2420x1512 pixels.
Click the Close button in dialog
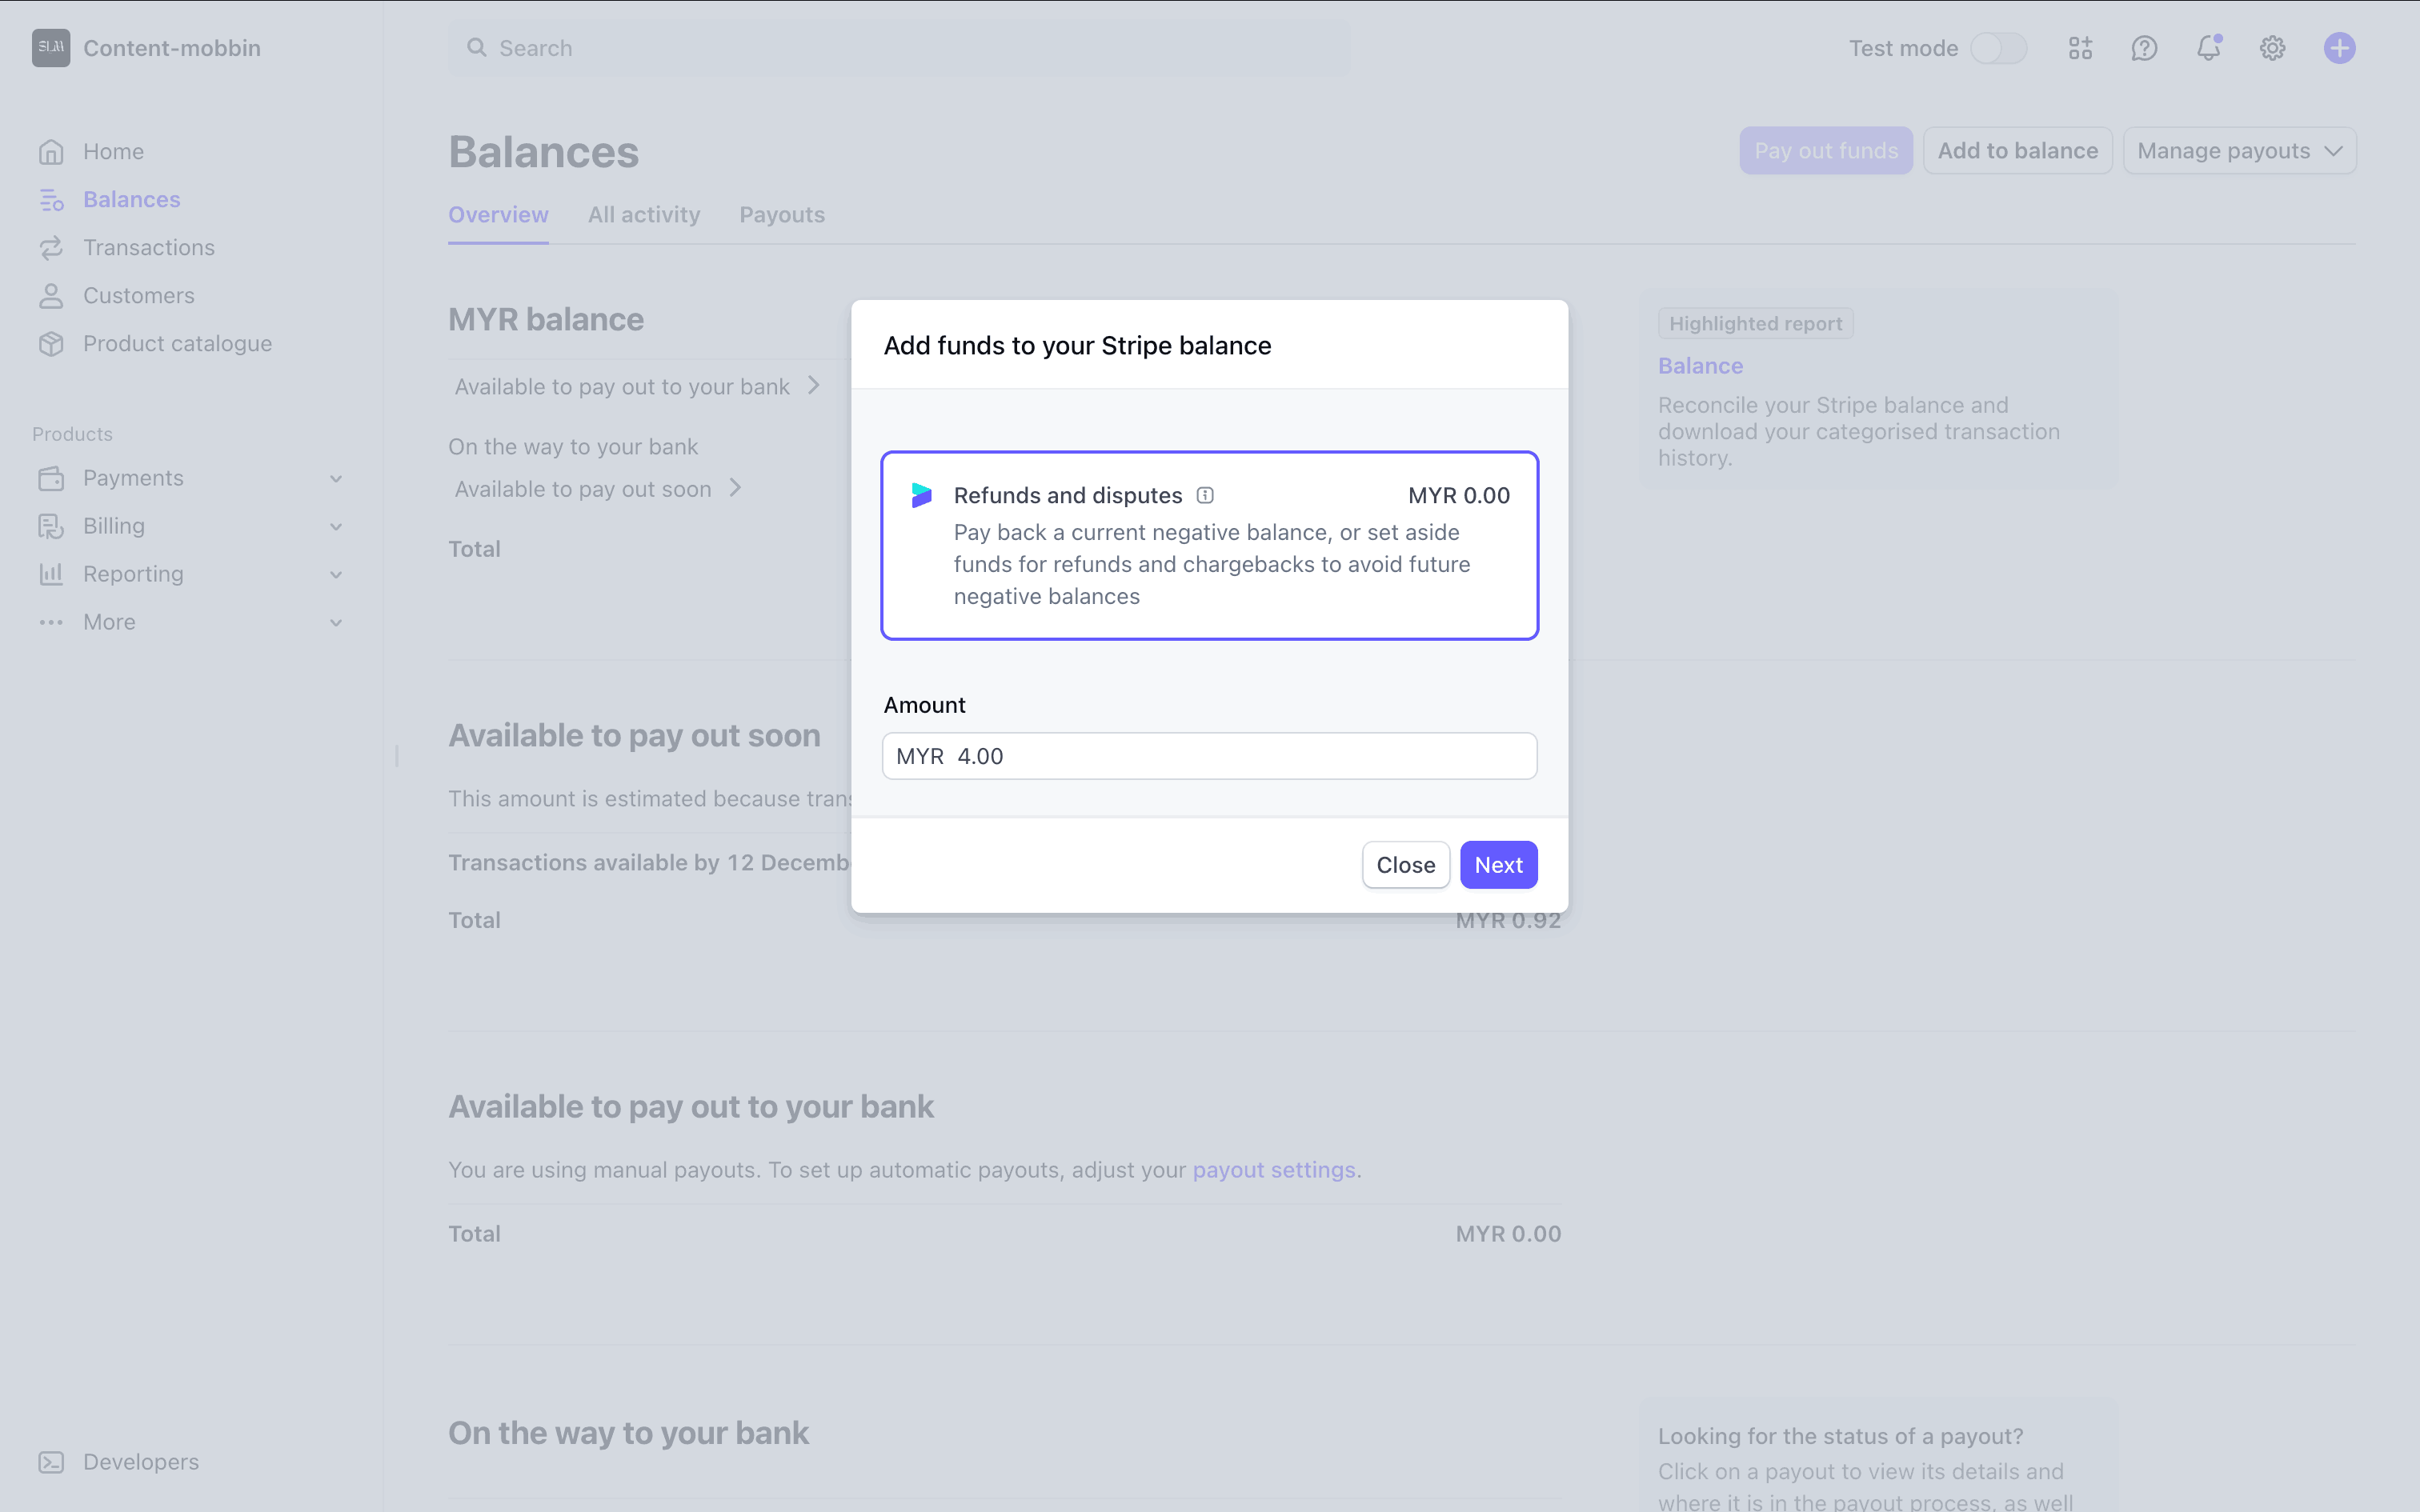[x=1405, y=865]
